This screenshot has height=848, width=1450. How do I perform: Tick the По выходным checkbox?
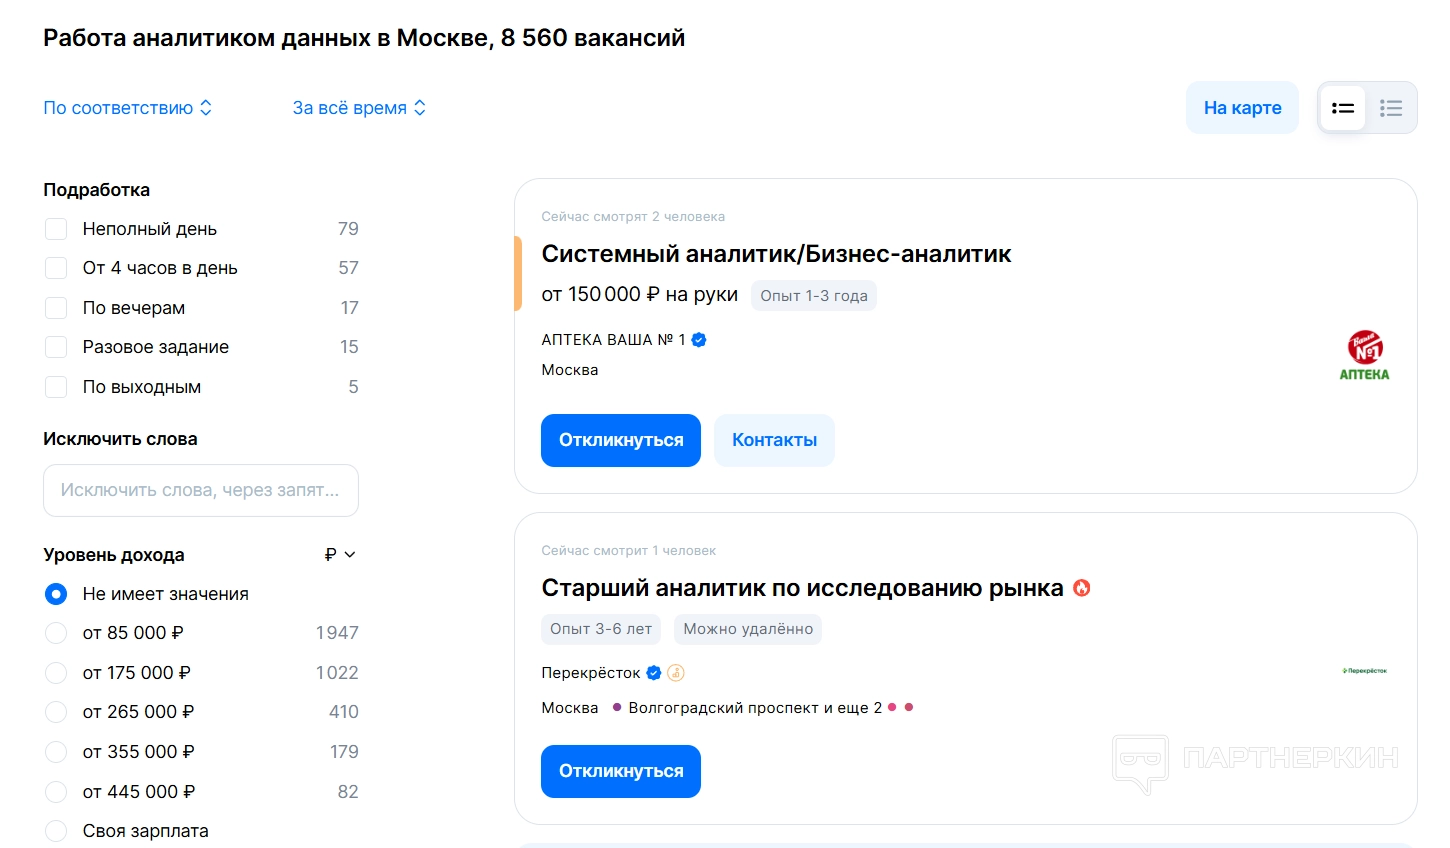[56, 387]
